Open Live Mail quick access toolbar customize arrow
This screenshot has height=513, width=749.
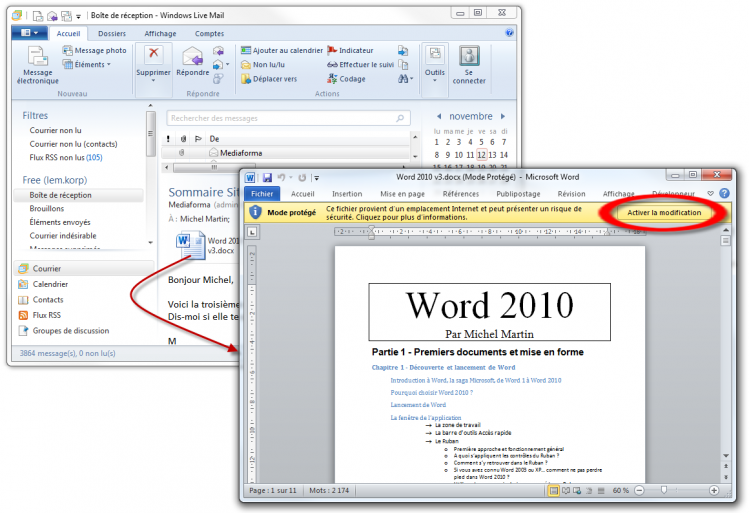[x=78, y=16]
